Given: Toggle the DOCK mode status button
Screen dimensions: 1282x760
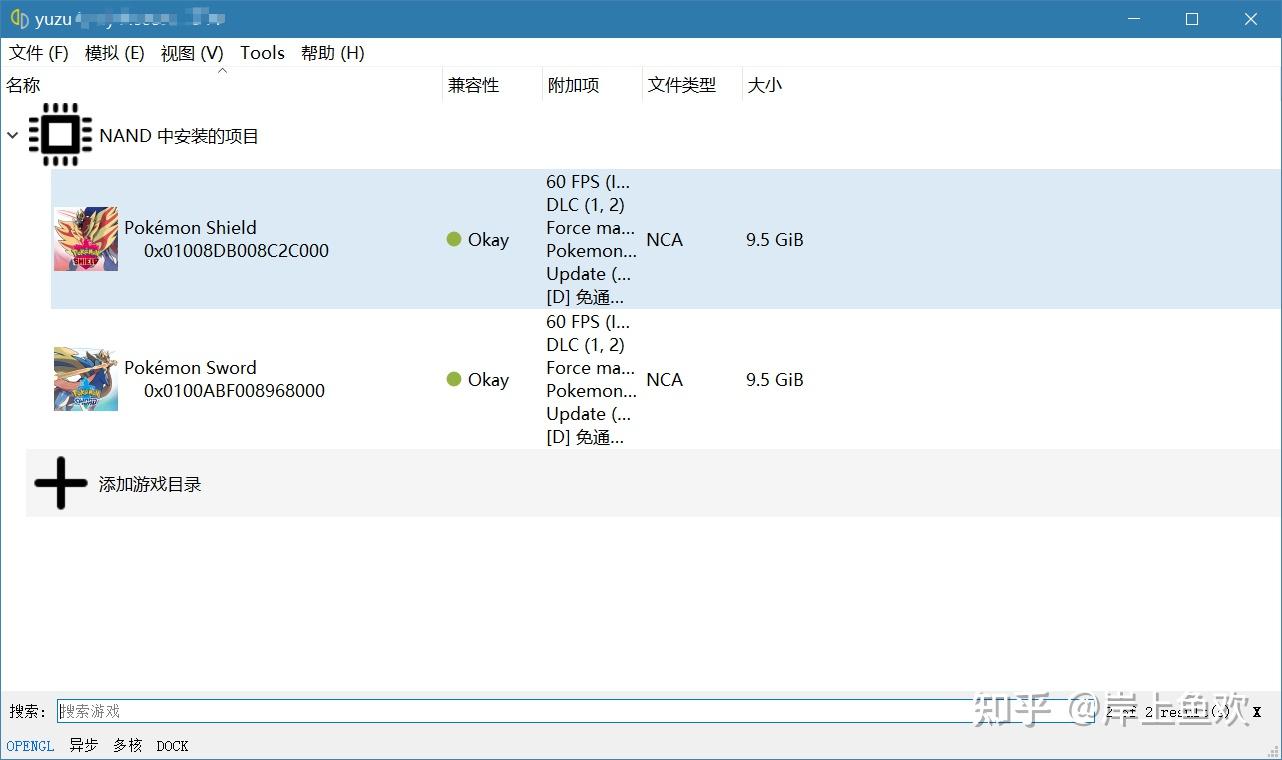Looking at the screenshot, I should [172, 746].
